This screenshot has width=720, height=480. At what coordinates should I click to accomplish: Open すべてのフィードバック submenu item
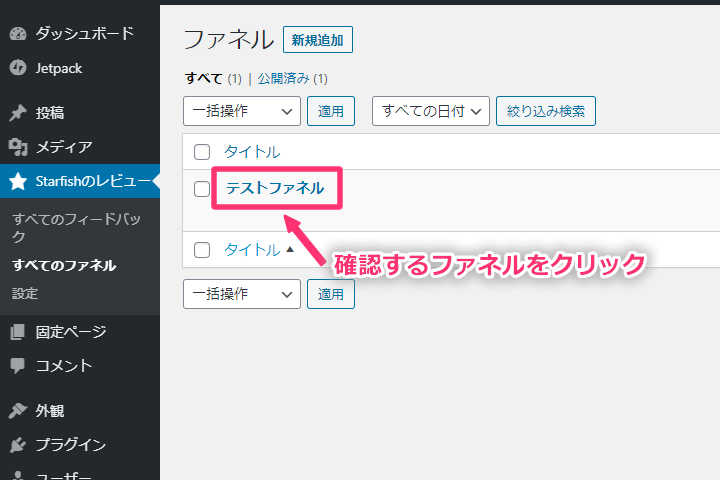coord(76,228)
